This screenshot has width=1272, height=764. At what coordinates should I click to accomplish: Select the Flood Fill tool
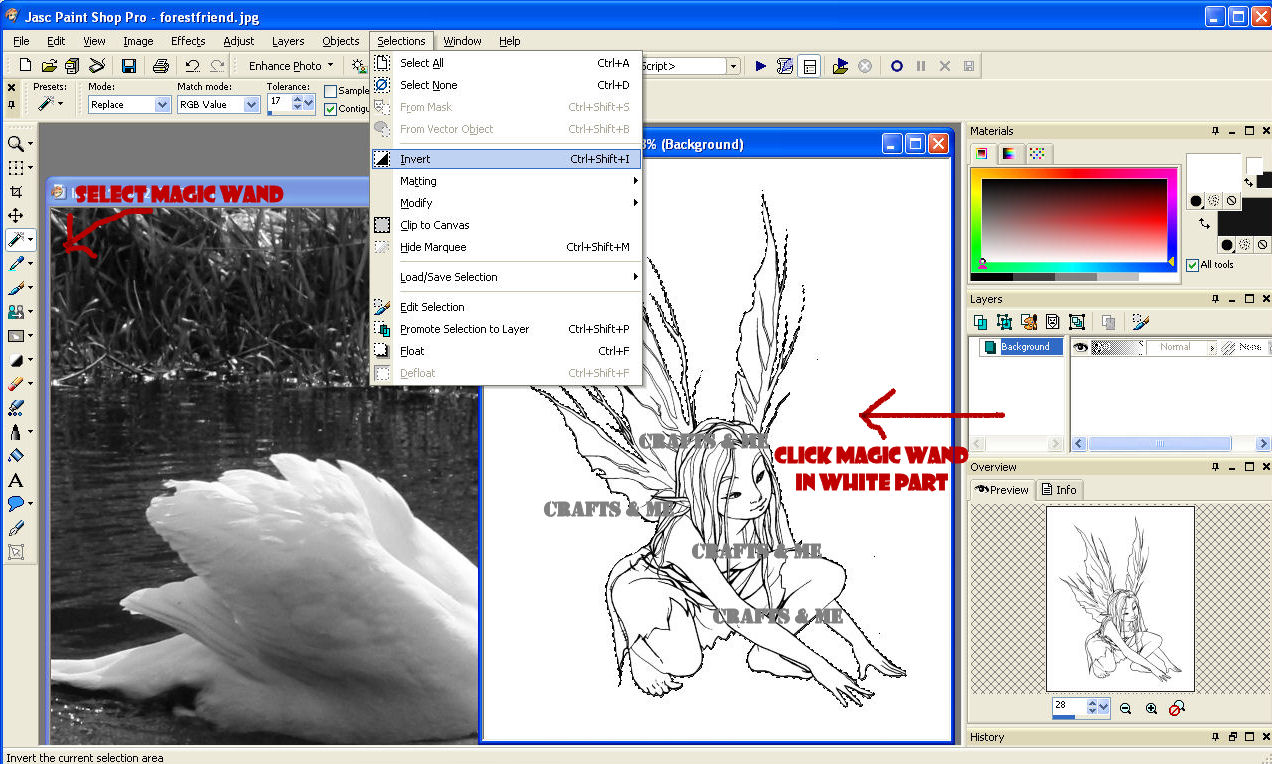[x=16, y=456]
